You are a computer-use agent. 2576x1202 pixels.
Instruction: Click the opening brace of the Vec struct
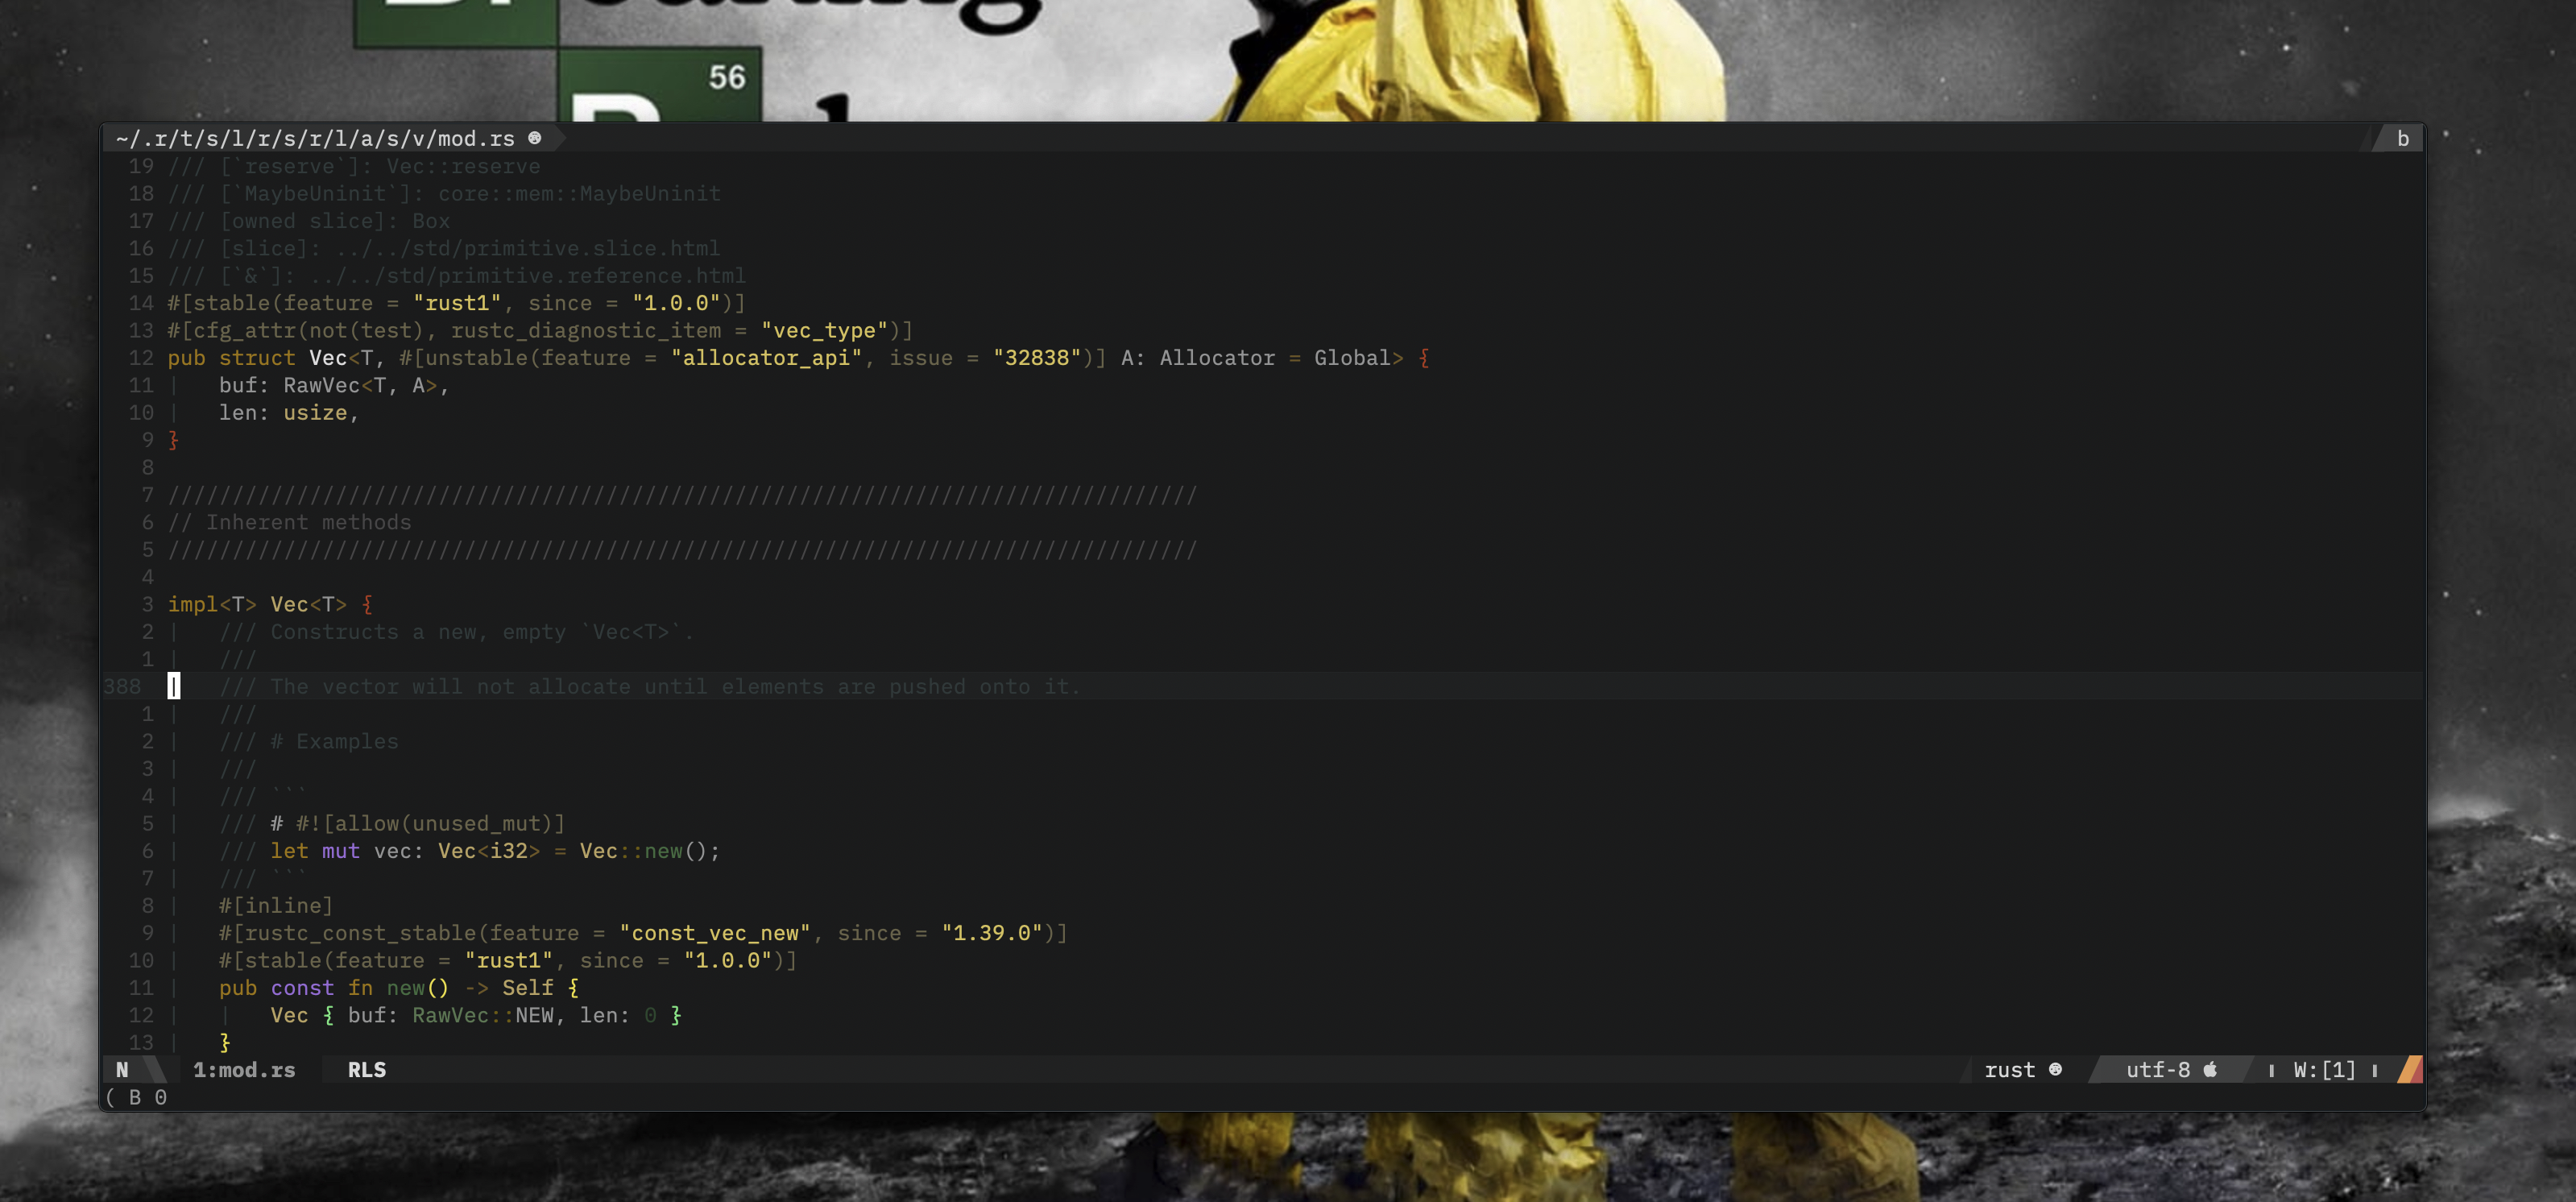[x=1423, y=358]
